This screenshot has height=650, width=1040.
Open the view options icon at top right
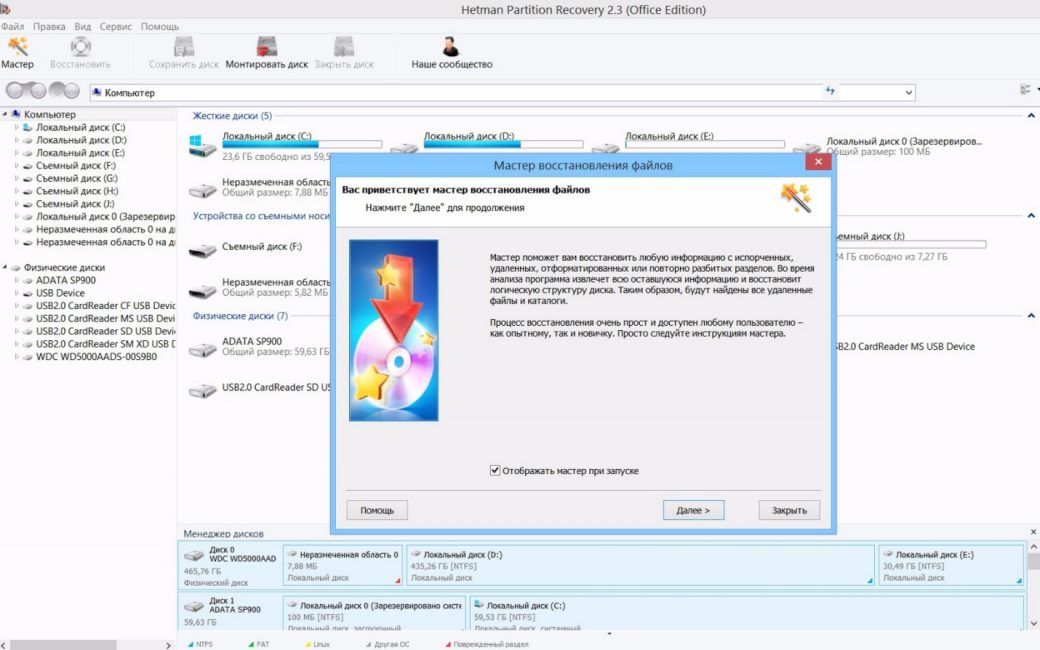click(x=1025, y=90)
